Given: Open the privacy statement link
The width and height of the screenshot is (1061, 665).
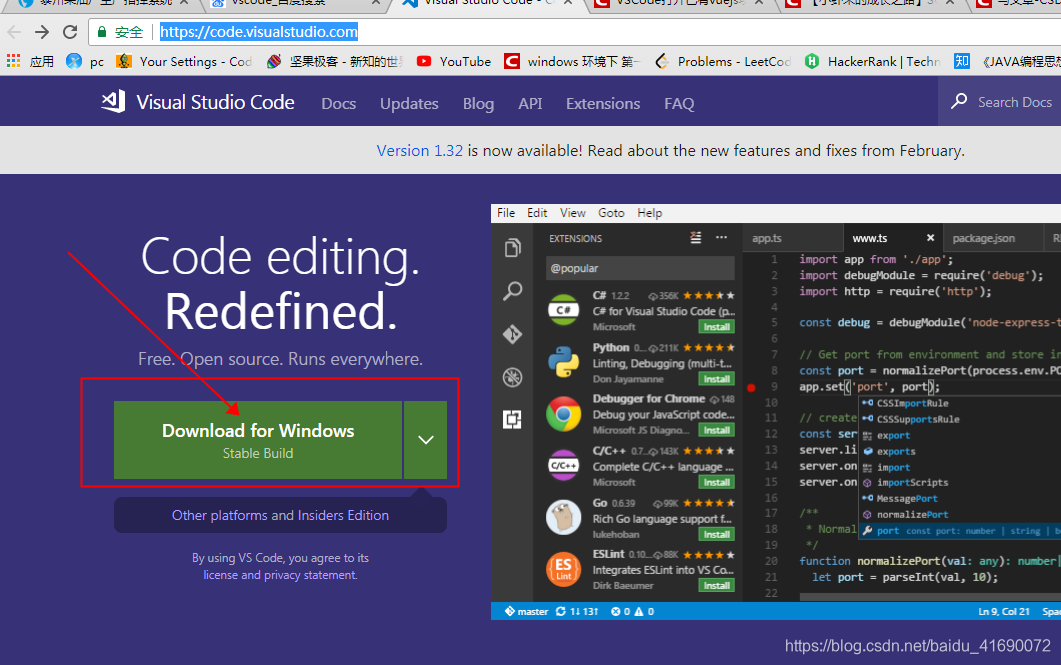Looking at the screenshot, I should click(309, 575).
